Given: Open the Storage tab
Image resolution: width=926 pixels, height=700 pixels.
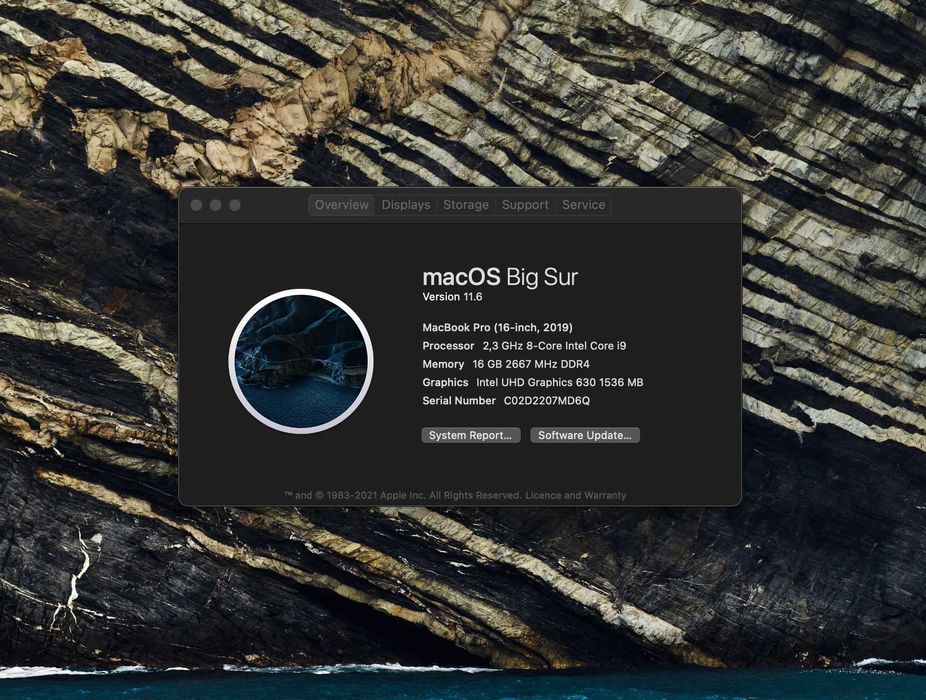Looking at the screenshot, I should (466, 205).
